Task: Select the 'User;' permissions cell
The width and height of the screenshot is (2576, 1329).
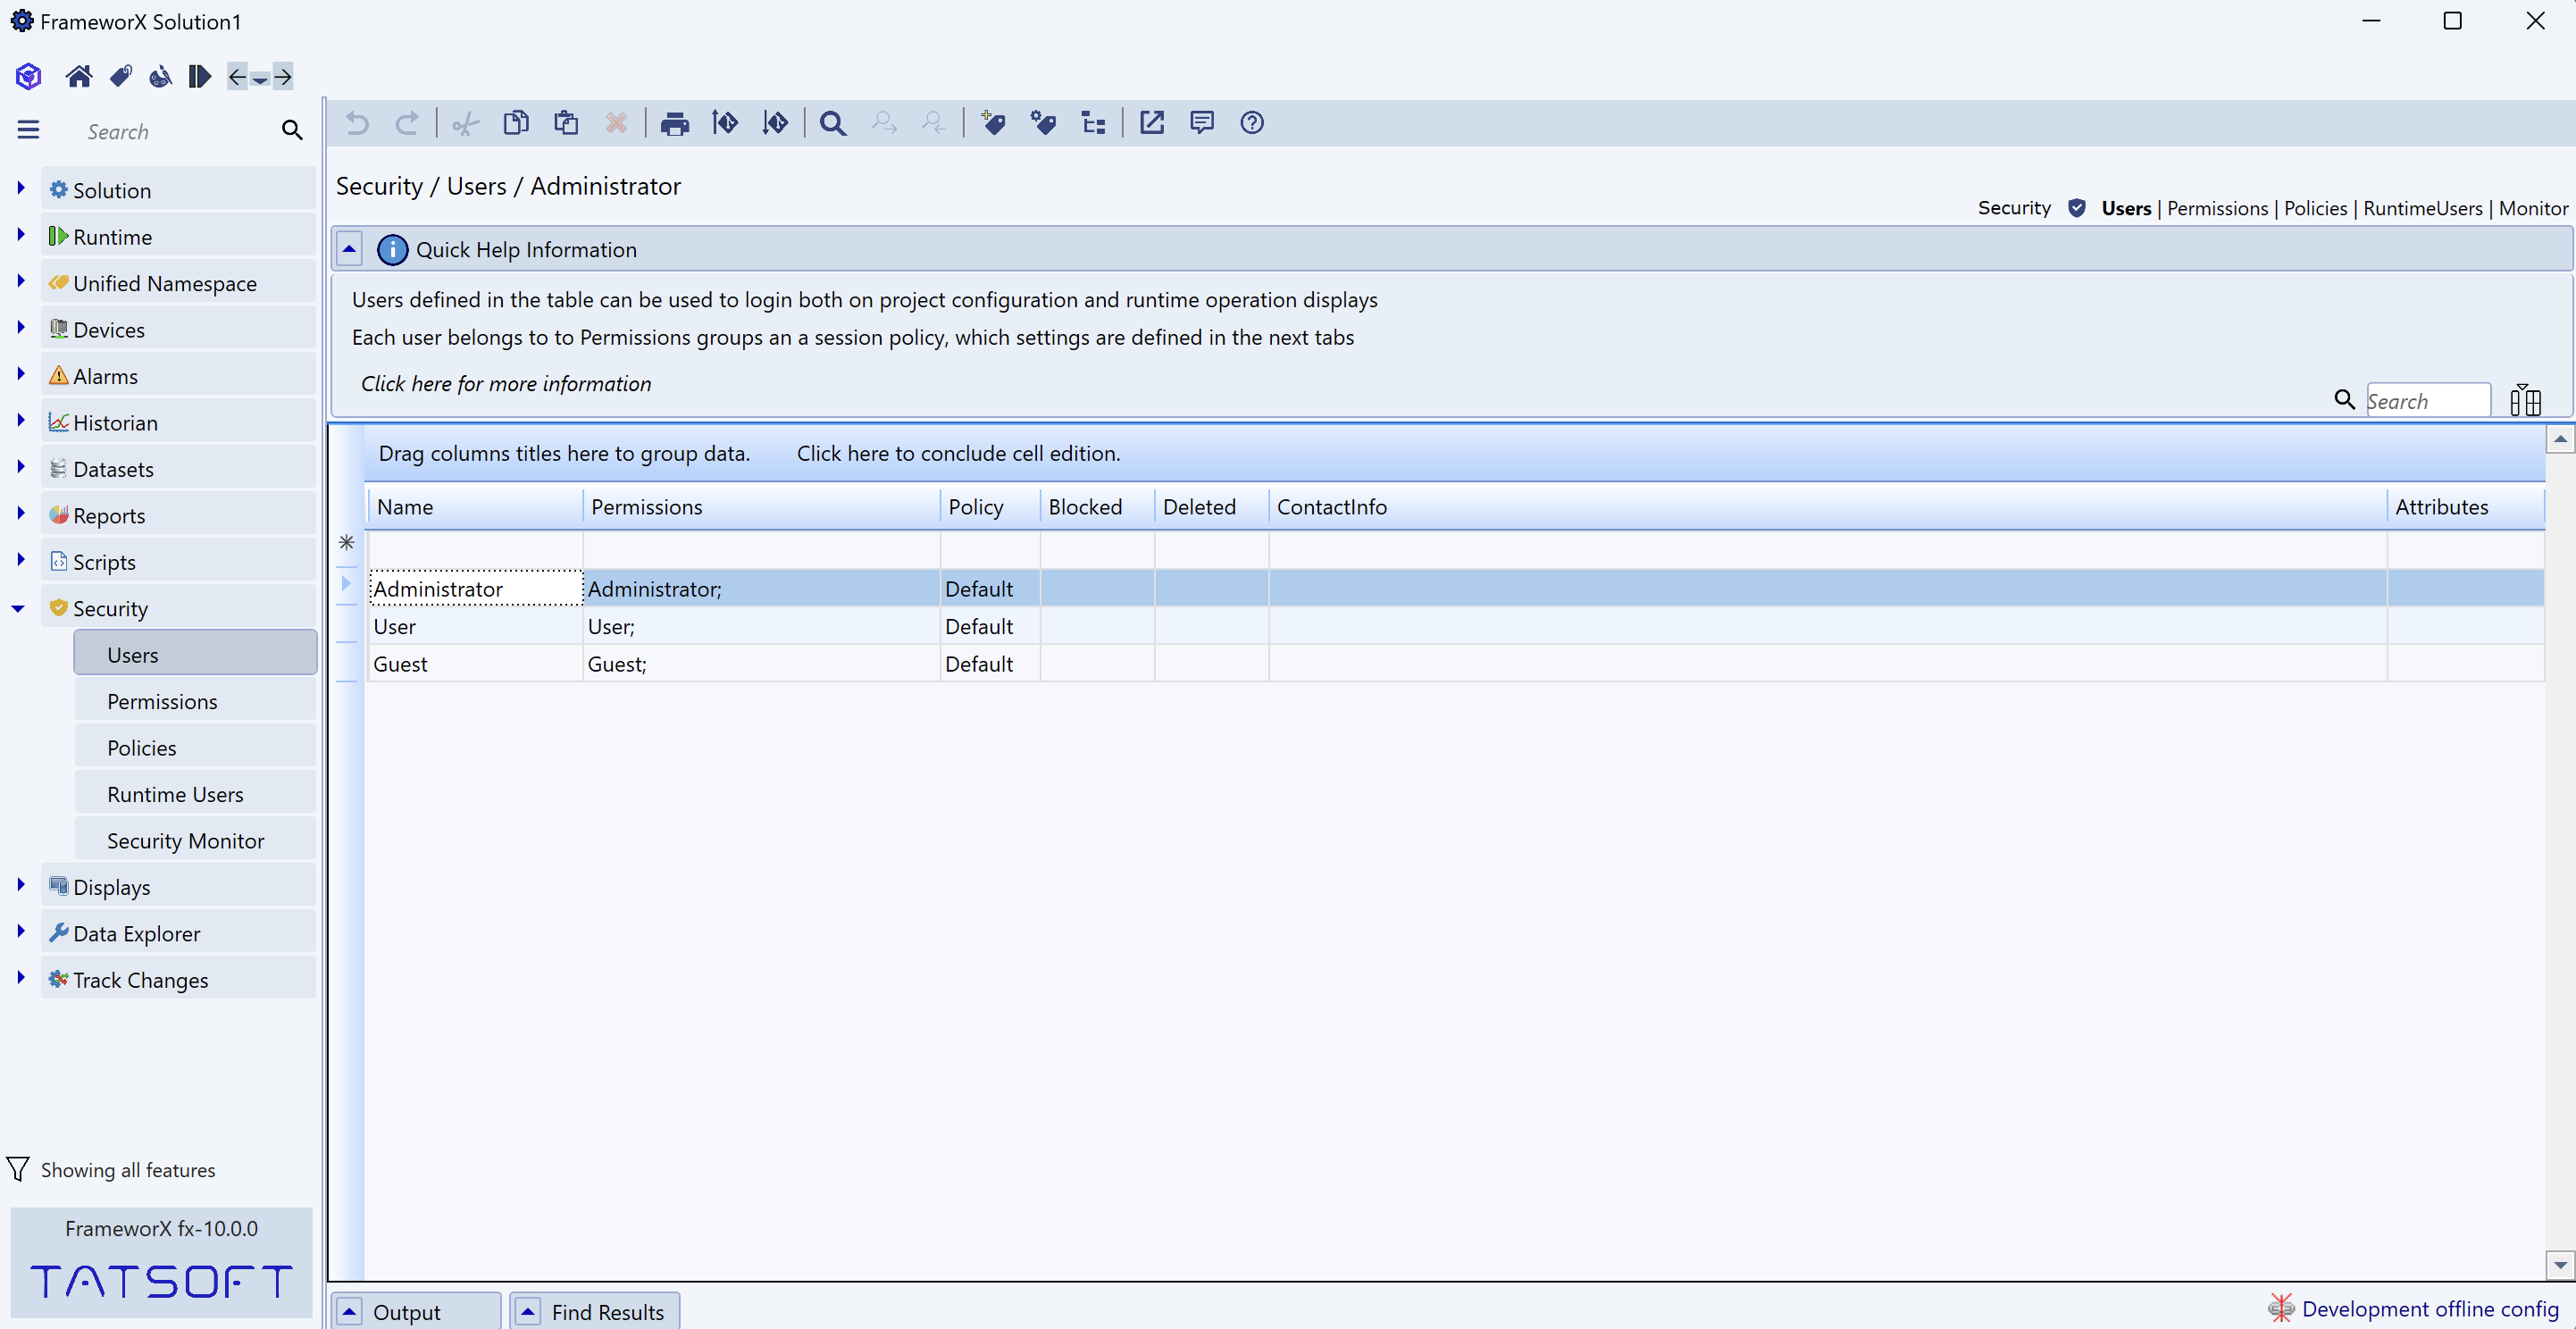Action: (761, 627)
